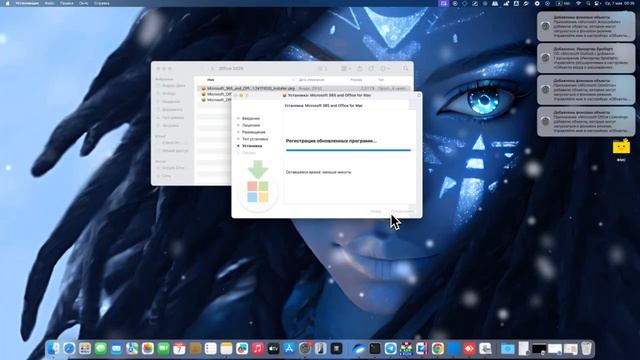The width and height of the screenshot is (640, 360).
Task: Launch Safari from the Dock
Action: click(x=69, y=349)
